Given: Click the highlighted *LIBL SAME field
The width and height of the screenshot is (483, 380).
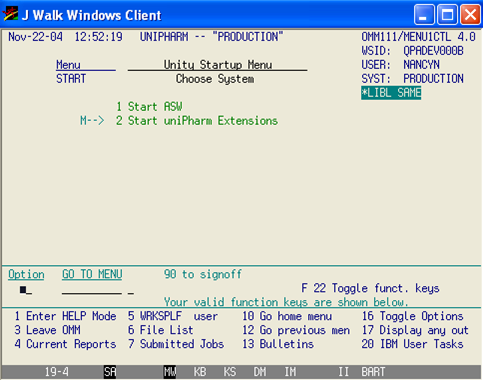Looking at the screenshot, I should click(x=391, y=93).
